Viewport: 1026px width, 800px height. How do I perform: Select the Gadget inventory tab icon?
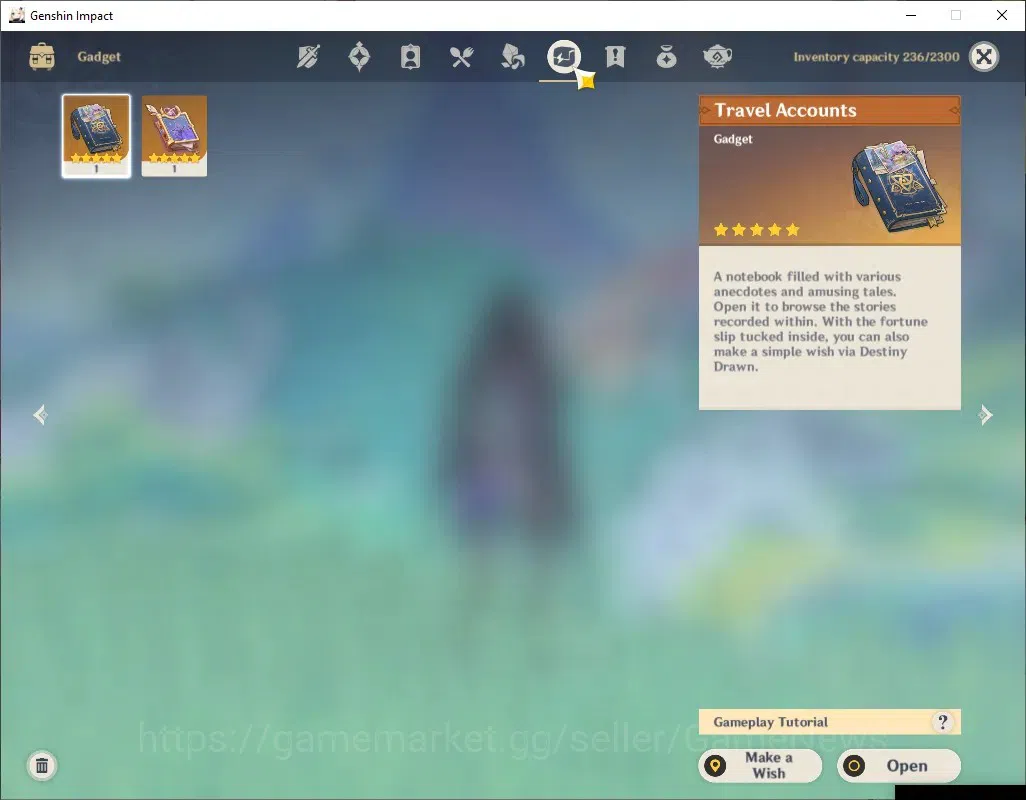tap(564, 57)
